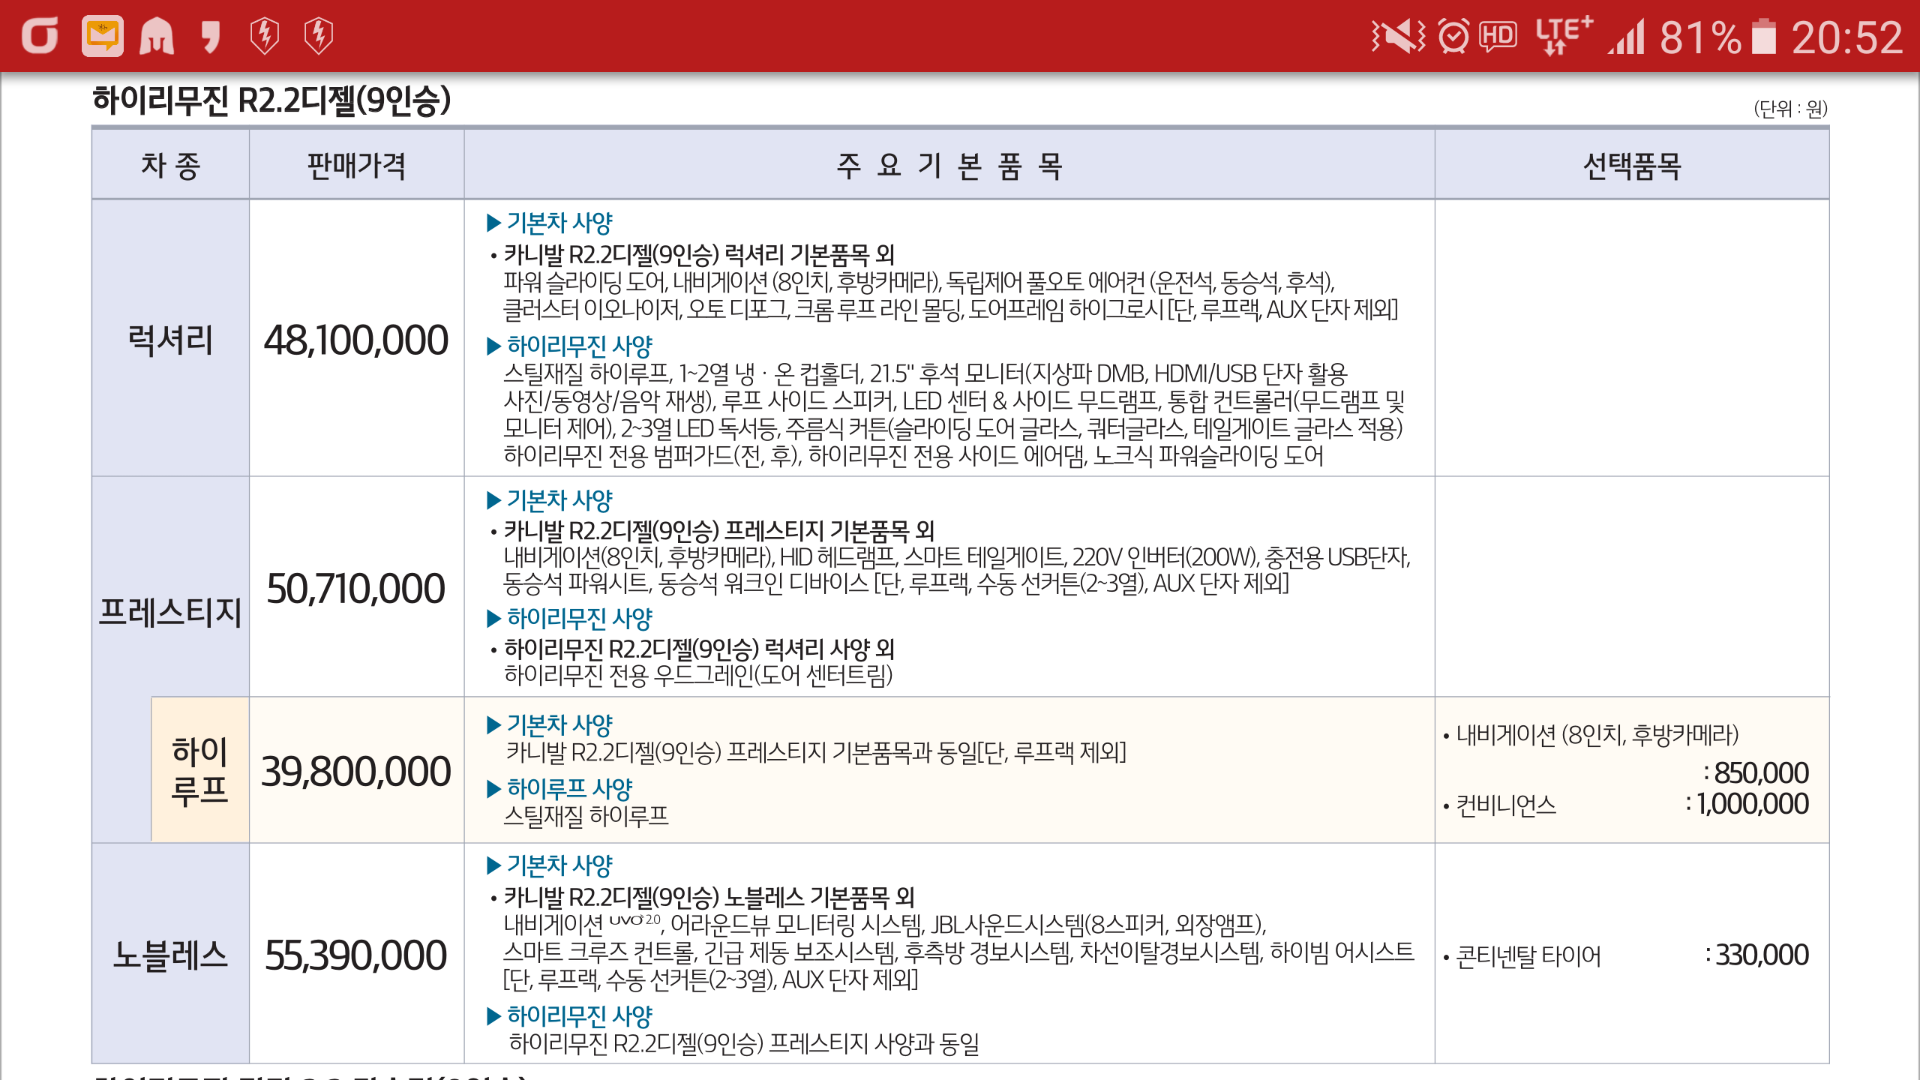Tap the muted vibrate status icon

(1398, 37)
